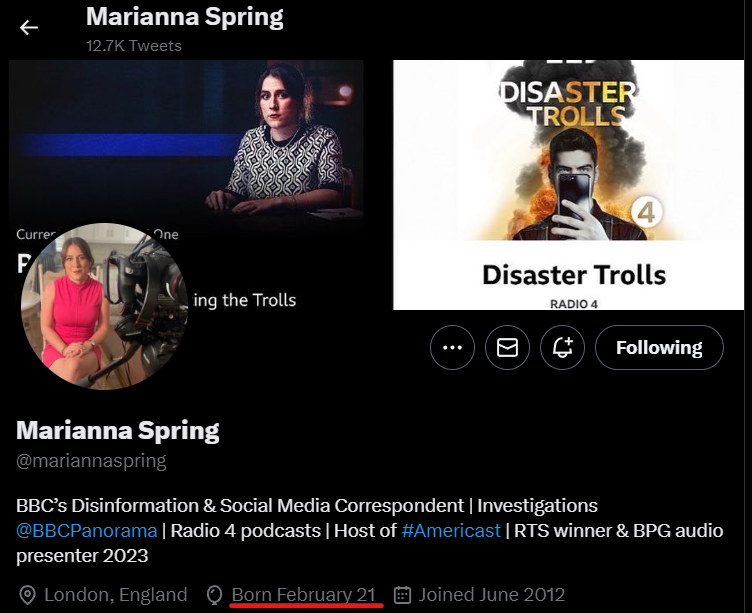752x613 pixels.
Task: Click the Marianna Spring name above handle
Action: tap(118, 430)
